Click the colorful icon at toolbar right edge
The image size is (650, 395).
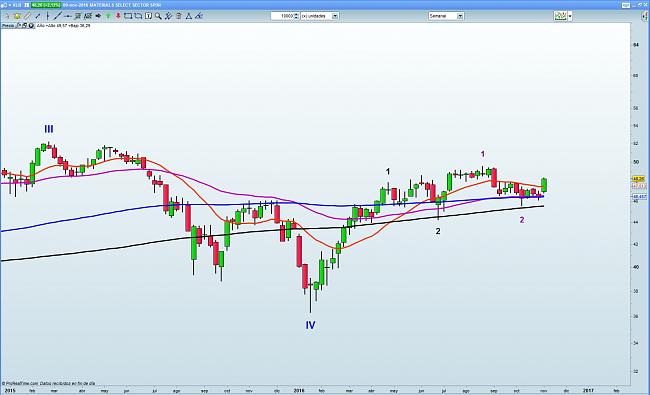pyautogui.click(x=645, y=16)
